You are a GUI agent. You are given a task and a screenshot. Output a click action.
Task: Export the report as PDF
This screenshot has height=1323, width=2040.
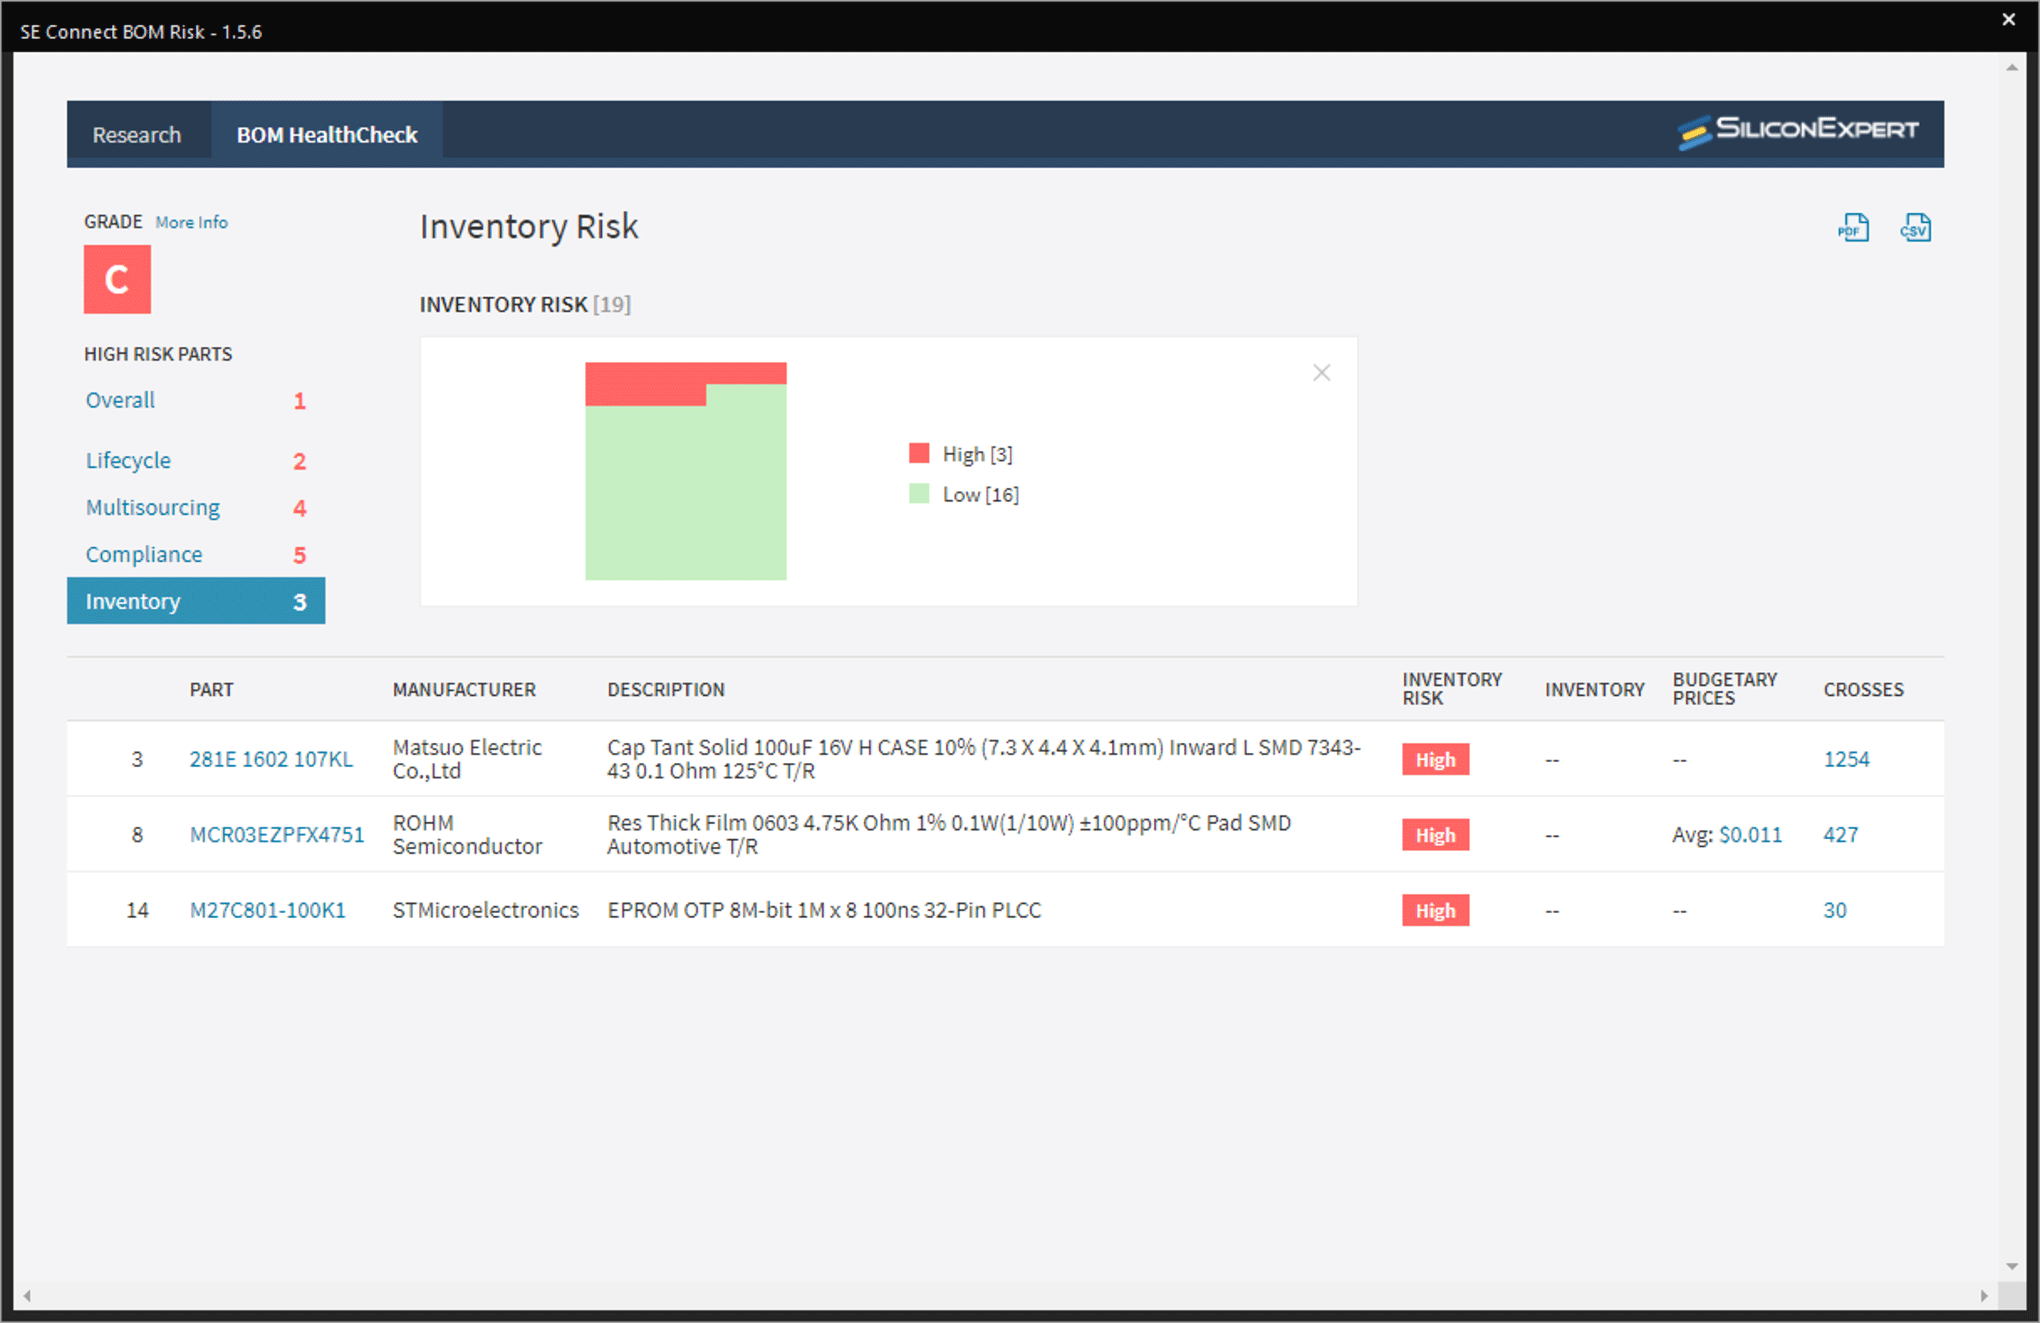point(1853,228)
